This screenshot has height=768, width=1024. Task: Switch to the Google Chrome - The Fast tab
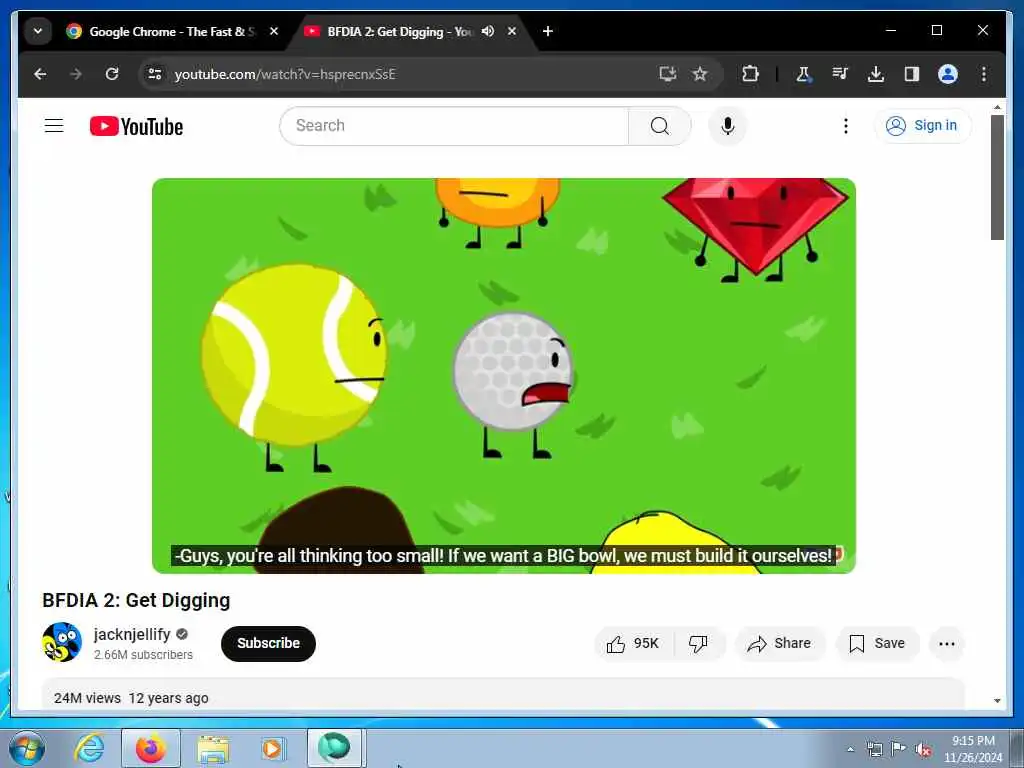click(x=172, y=31)
